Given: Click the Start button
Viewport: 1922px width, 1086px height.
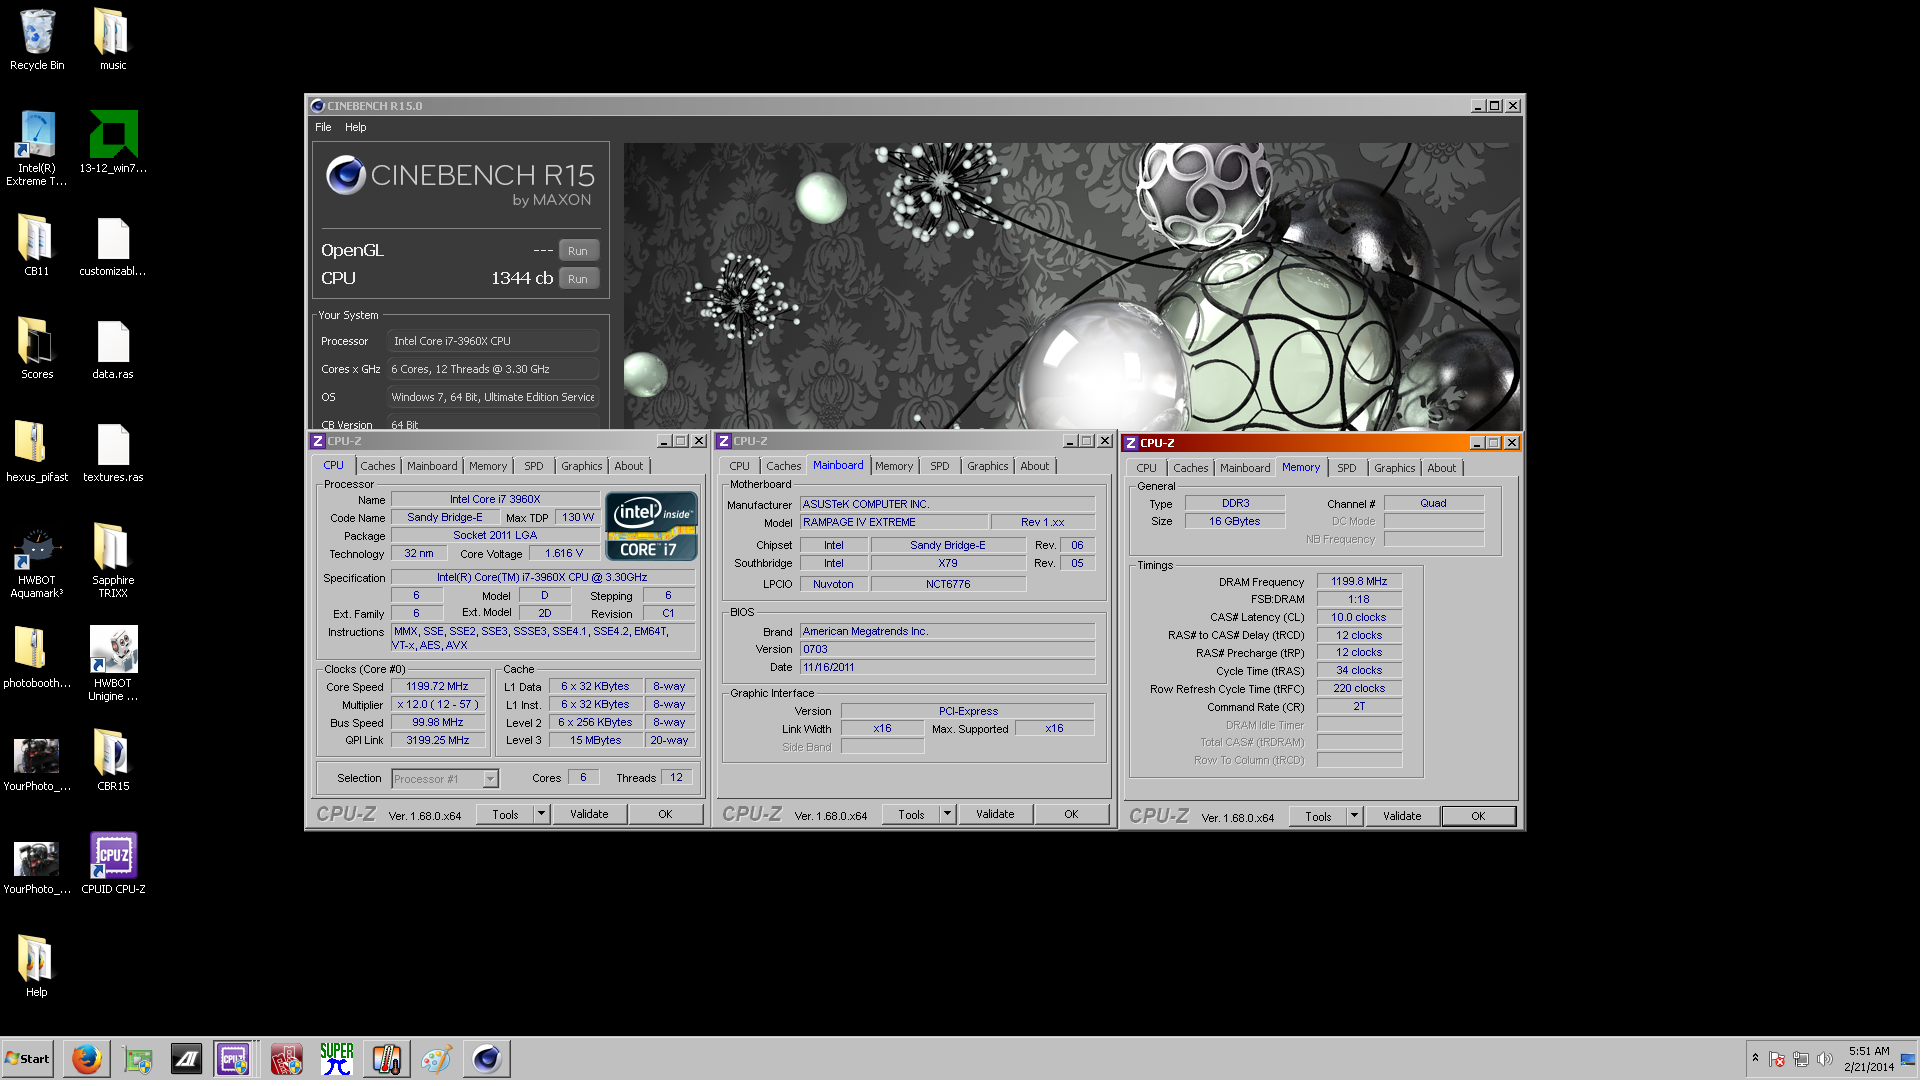Looking at the screenshot, I should 28,1059.
